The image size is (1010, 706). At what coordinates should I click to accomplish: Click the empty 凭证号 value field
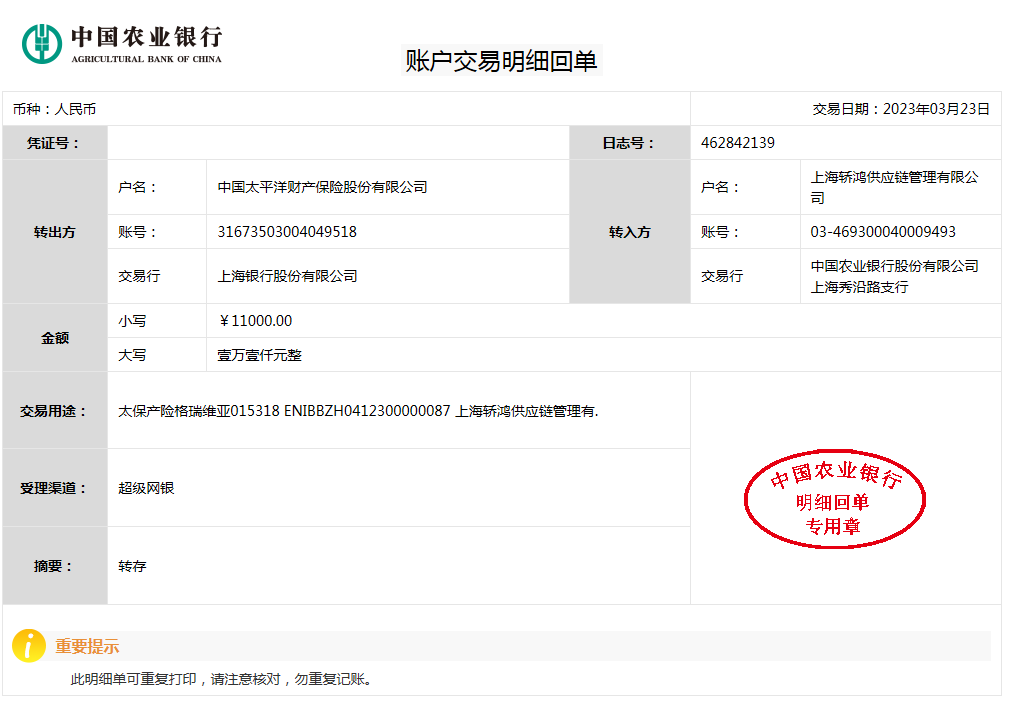click(x=338, y=143)
